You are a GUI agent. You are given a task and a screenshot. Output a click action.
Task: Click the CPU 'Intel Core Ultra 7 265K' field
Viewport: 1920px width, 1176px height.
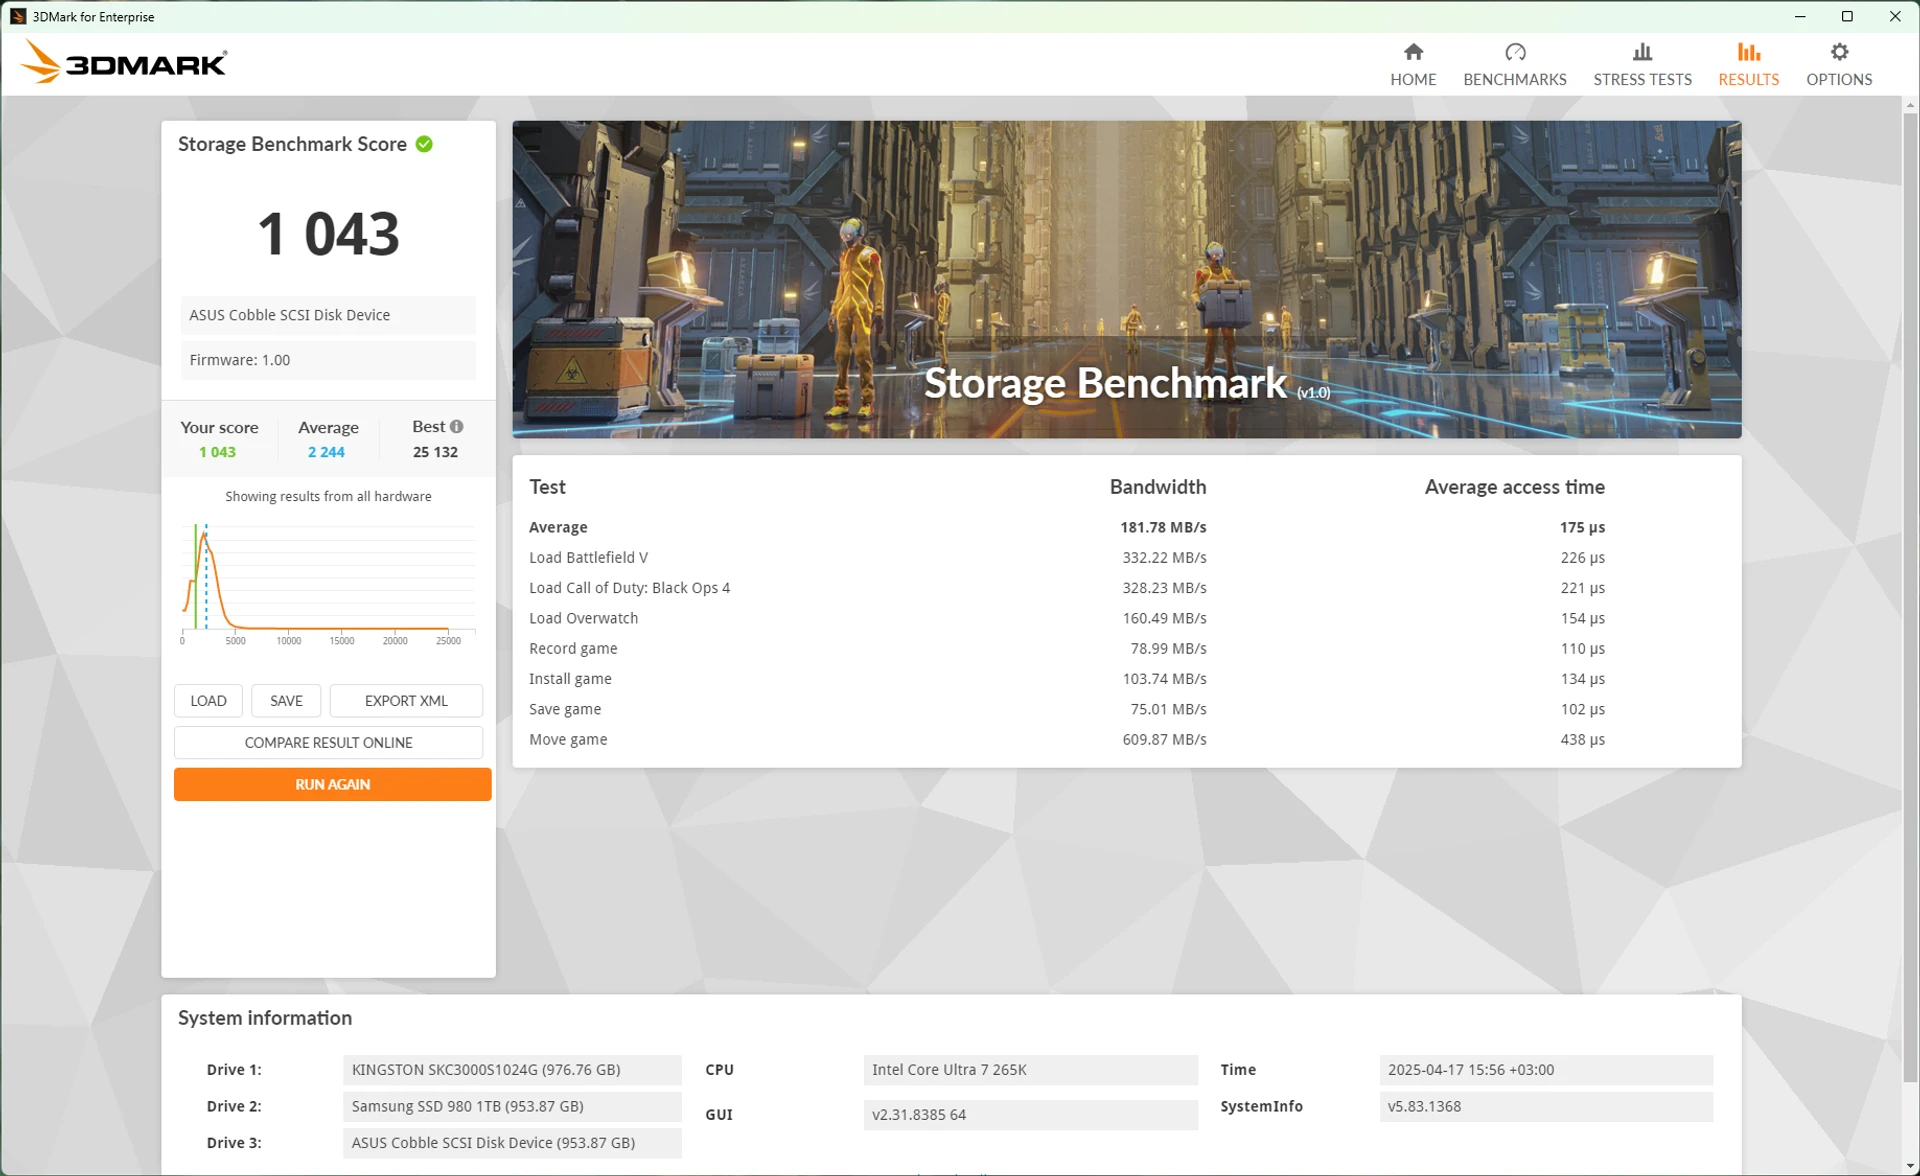pos(1030,1069)
